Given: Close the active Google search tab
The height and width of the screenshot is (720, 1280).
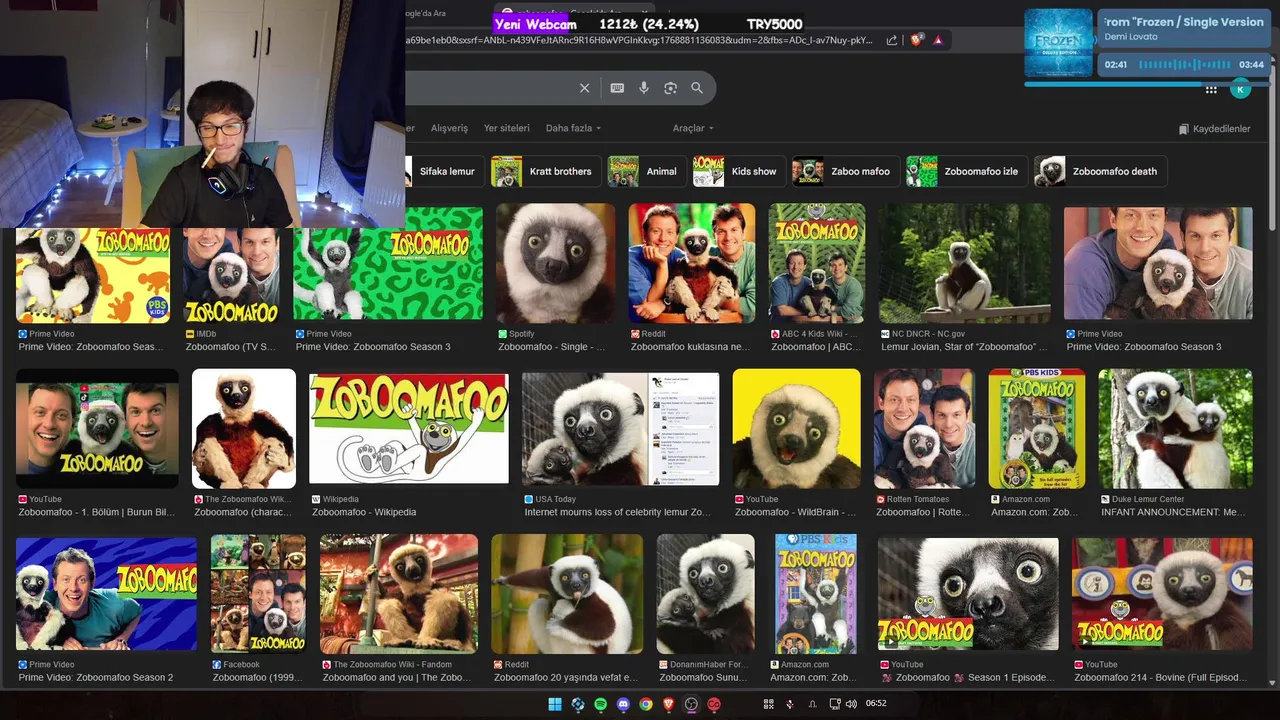Looking at the screenshot, I should coord(644,13).
